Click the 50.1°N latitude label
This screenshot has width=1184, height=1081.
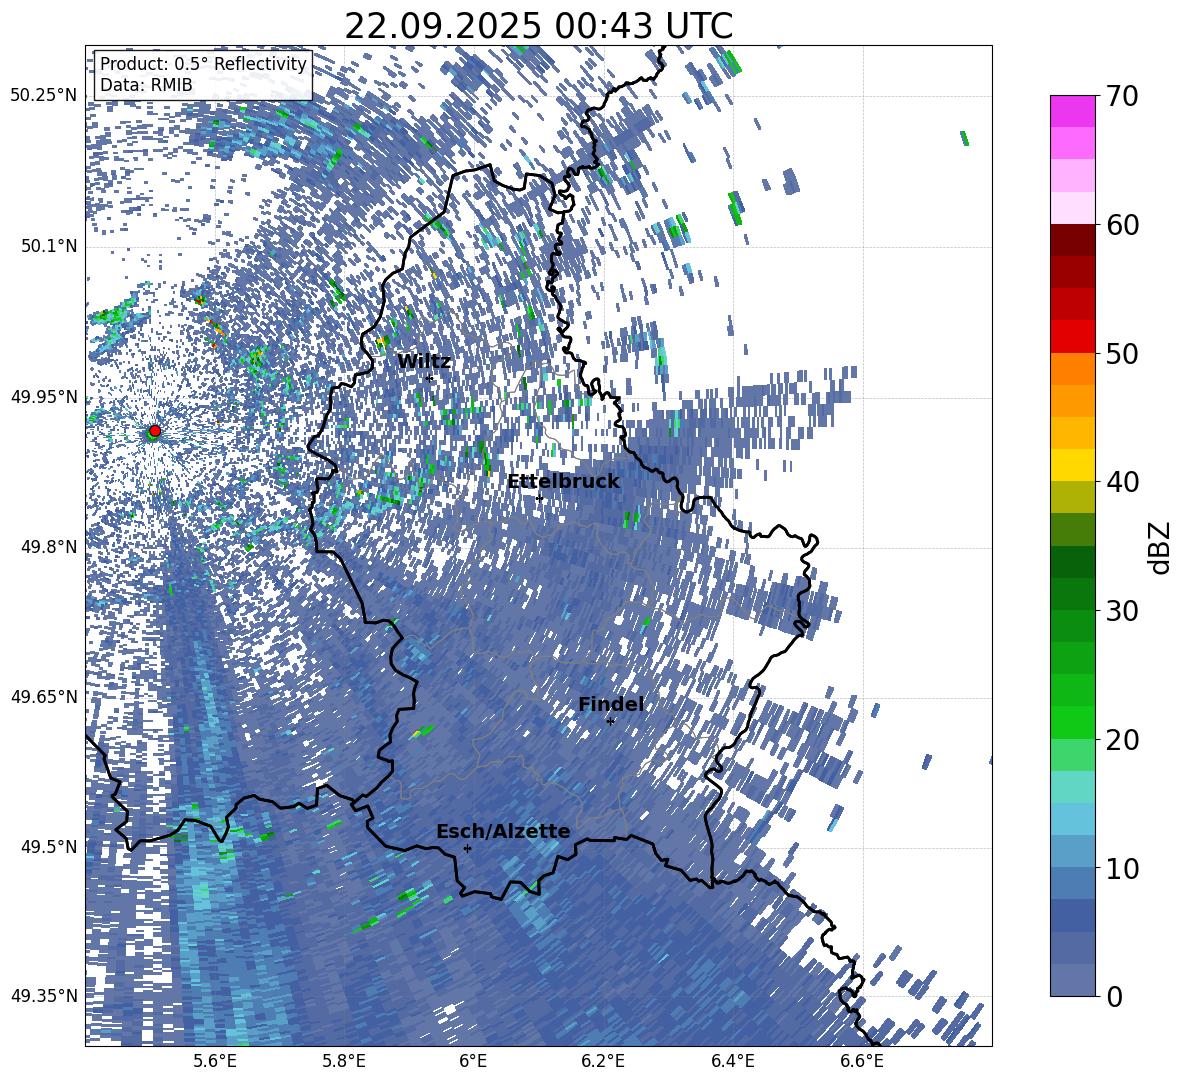pos(49,246)
